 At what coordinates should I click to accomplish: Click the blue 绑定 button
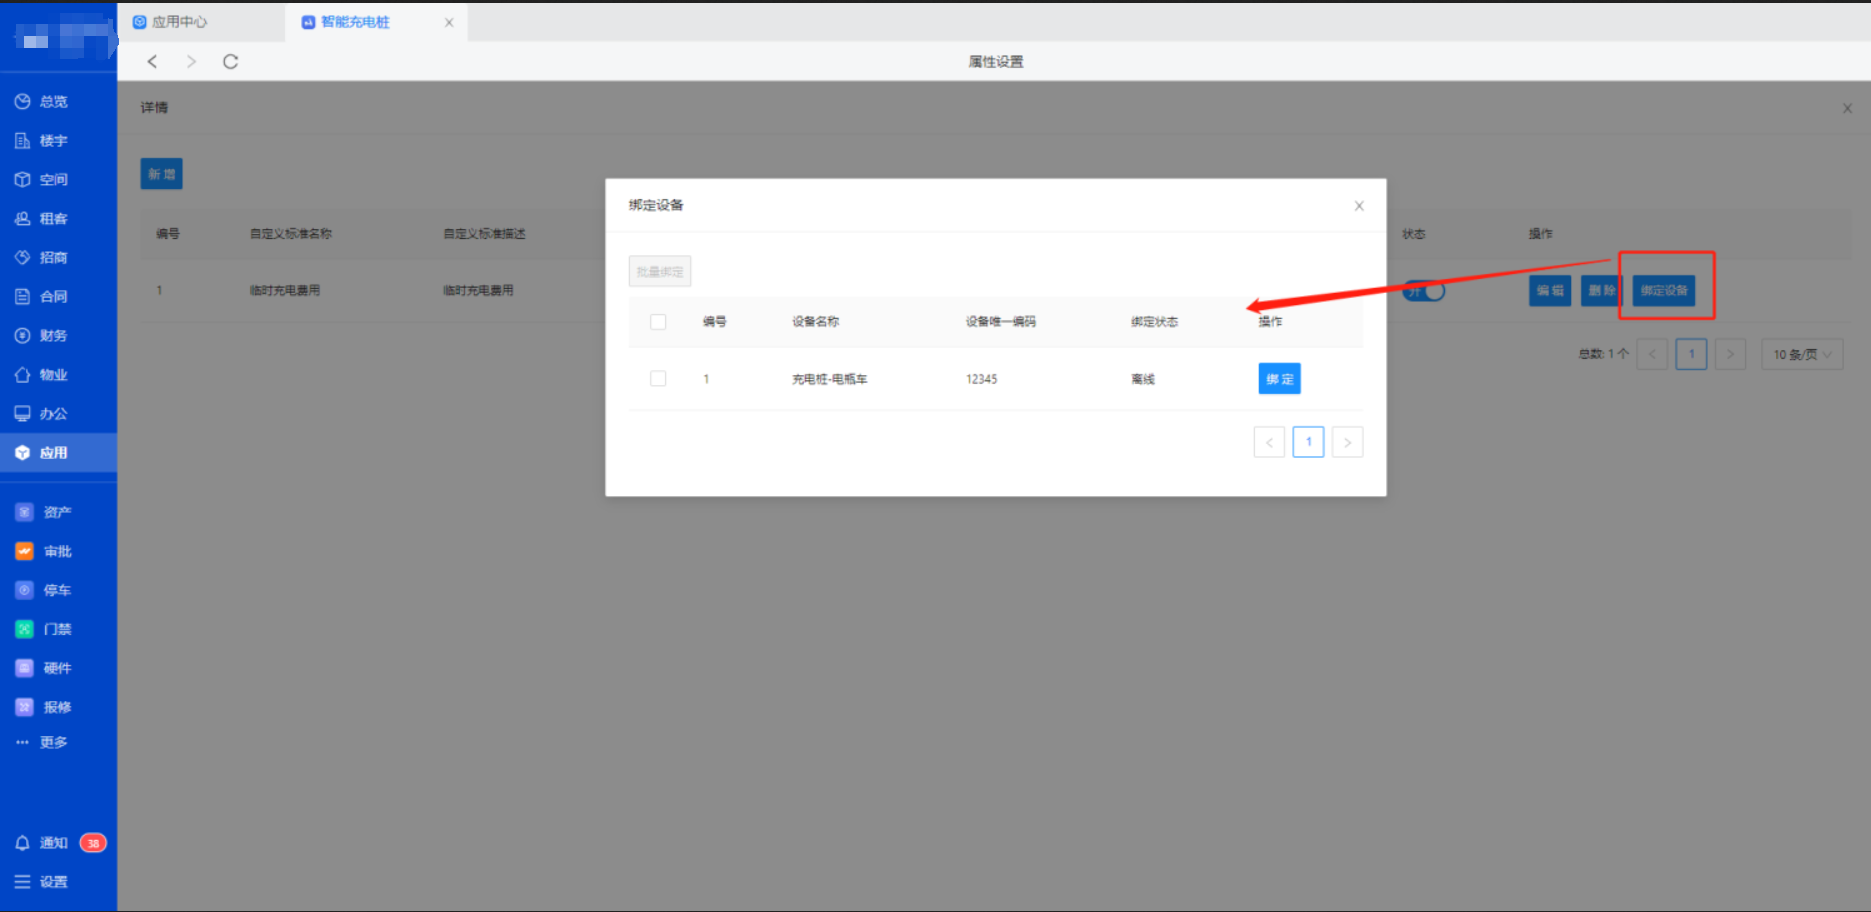tap(1279, 379)
